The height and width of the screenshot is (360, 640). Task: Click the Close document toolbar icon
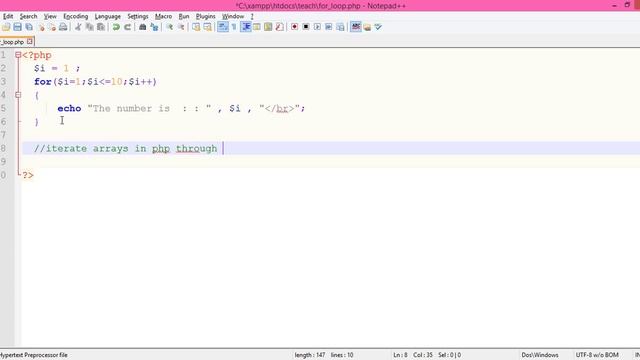coord(41,27)
